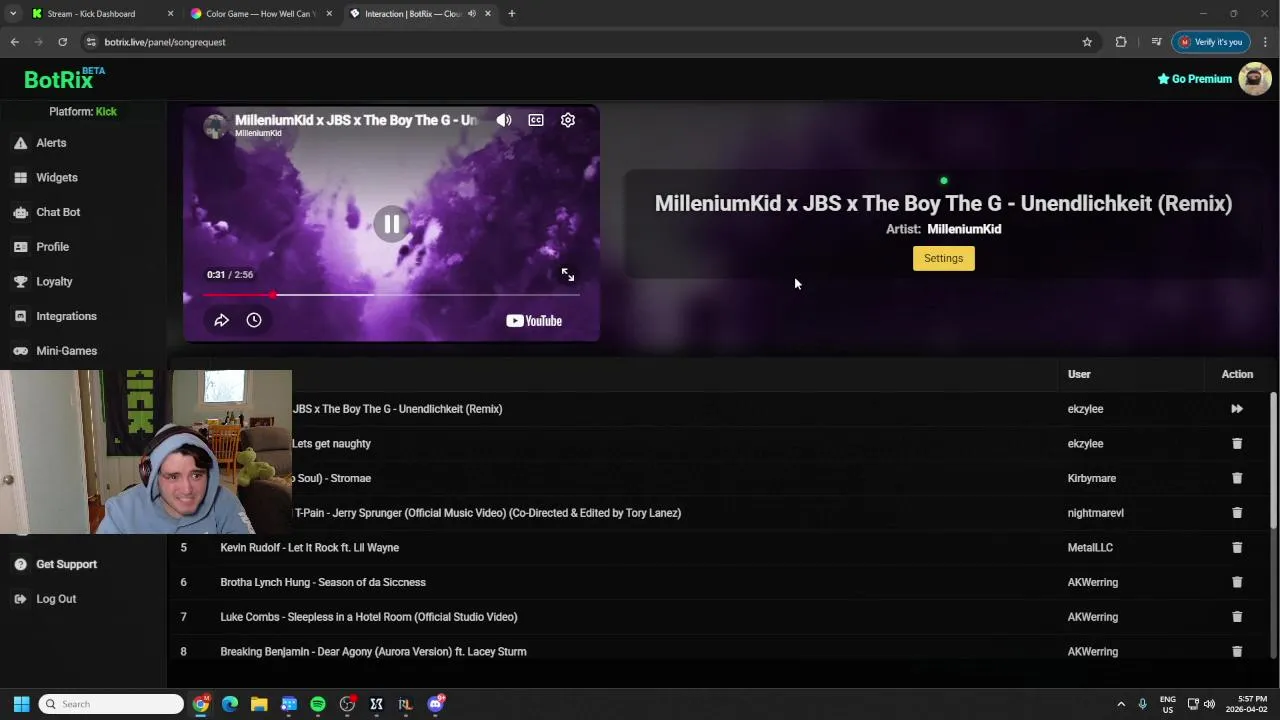The height and width of the screenshot is (720, 1280).
Task: Open a new browser tab
Action: point(511,14)
